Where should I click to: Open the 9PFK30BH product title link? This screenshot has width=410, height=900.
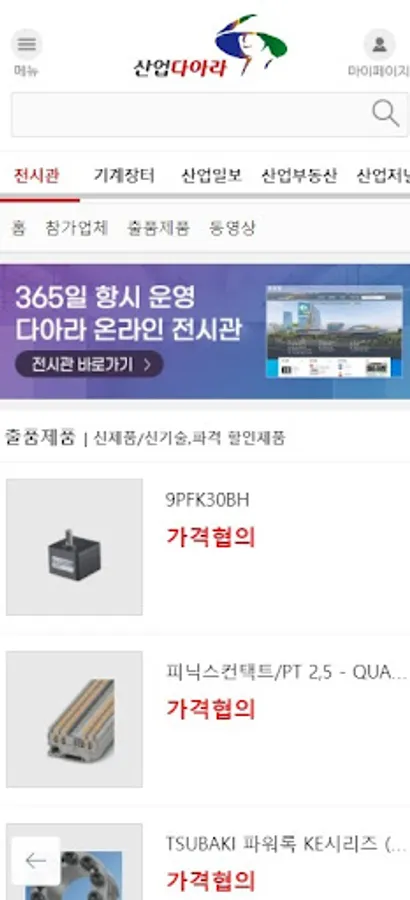207,501
